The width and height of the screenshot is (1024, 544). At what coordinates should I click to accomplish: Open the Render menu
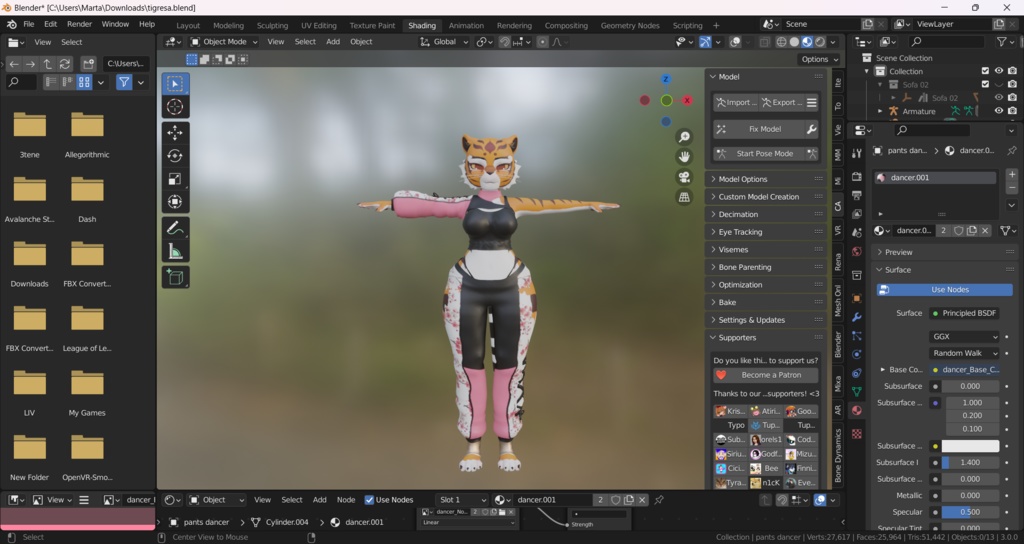(79, 24)
